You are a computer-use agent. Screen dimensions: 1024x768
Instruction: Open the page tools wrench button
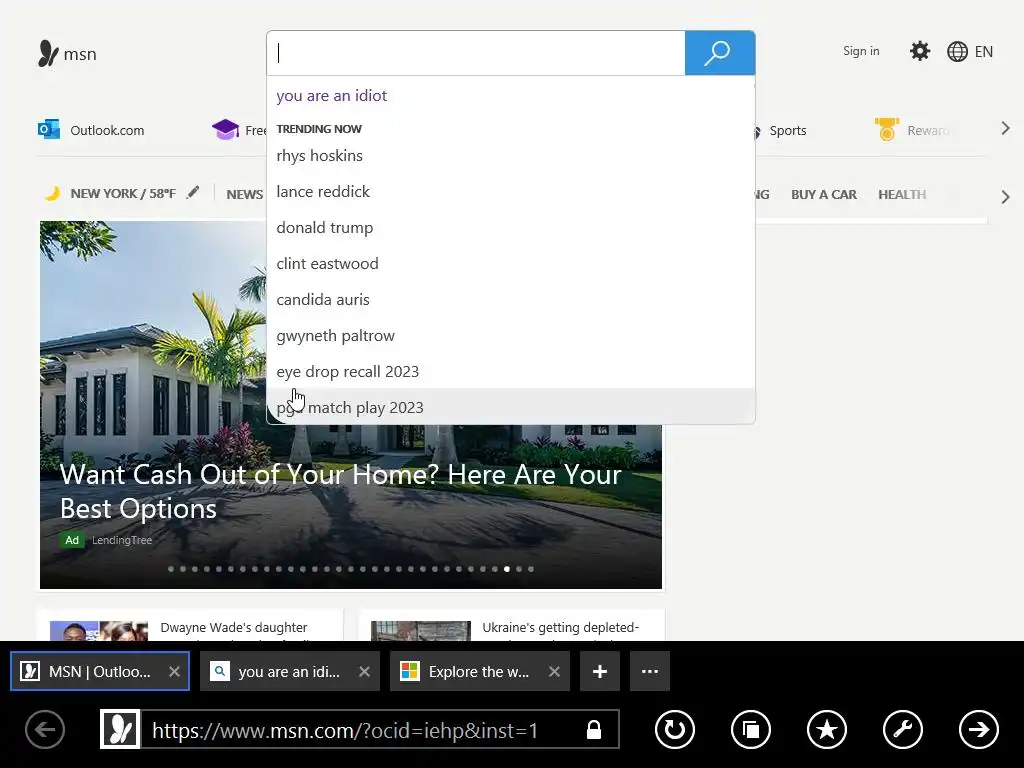click(903, 729)
